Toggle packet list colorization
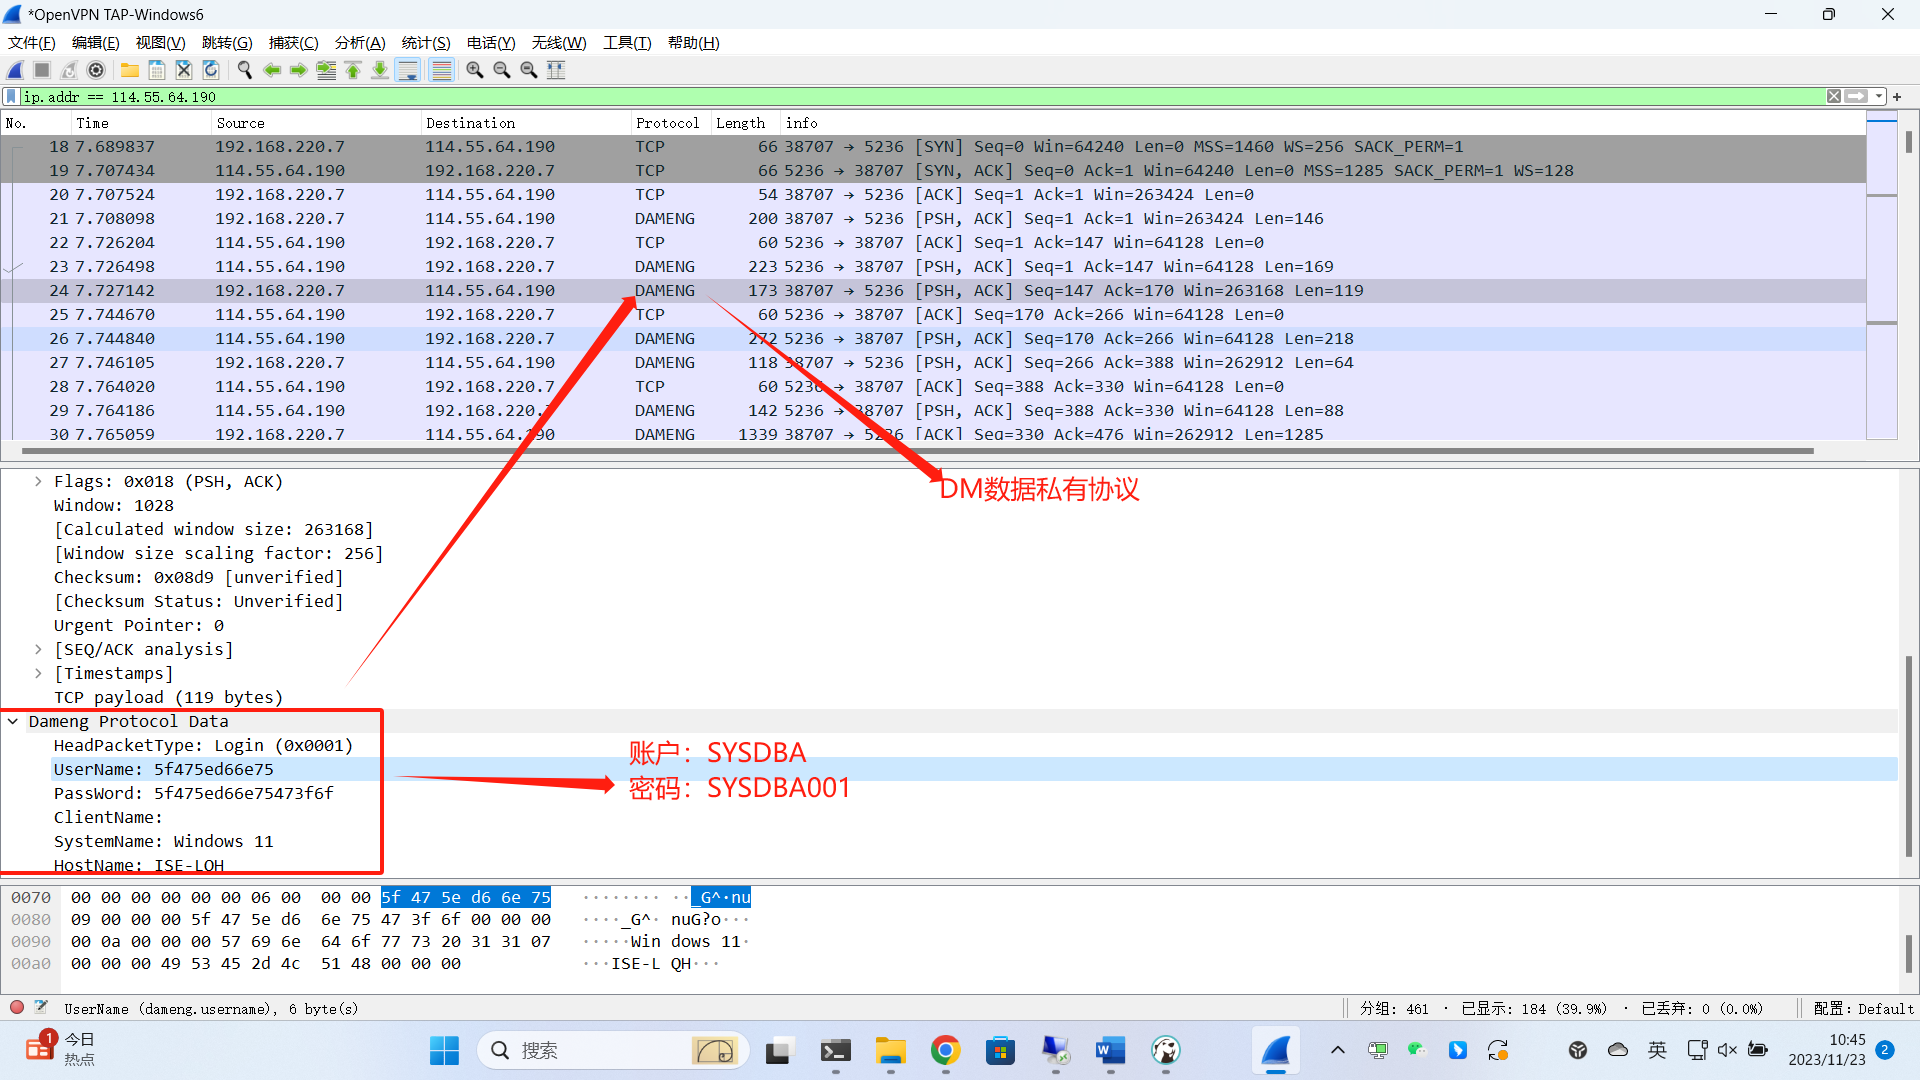Image resolution: width=1920 pixels, height=1080 pixels. click(x=441, y=70)
